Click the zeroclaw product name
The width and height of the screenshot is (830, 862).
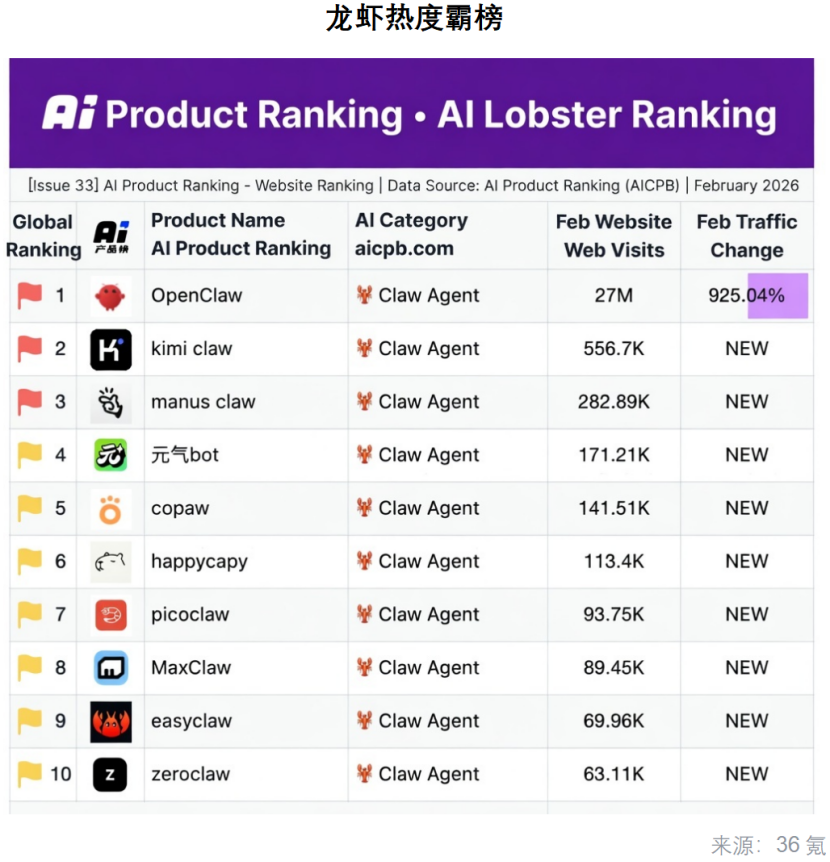pos(191,774)
